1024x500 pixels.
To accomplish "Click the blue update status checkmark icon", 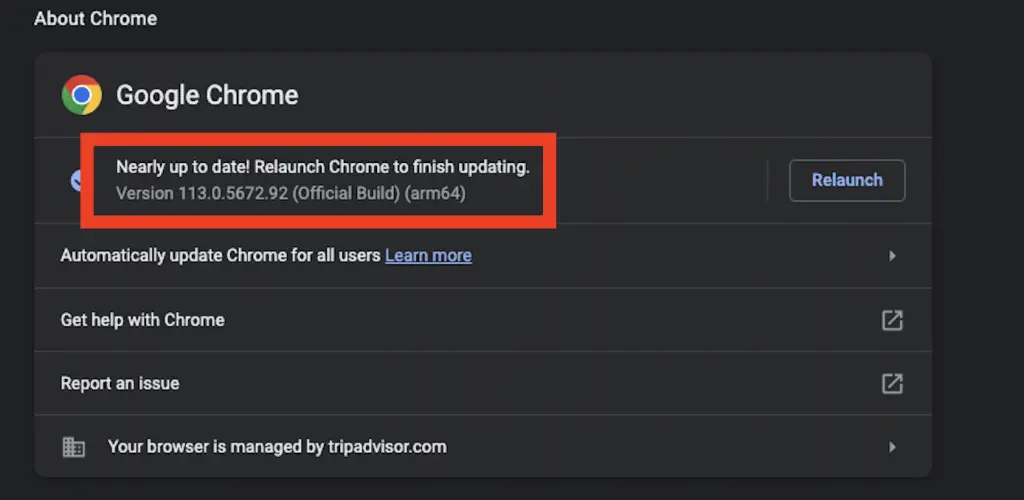I will tap(76, 180).
